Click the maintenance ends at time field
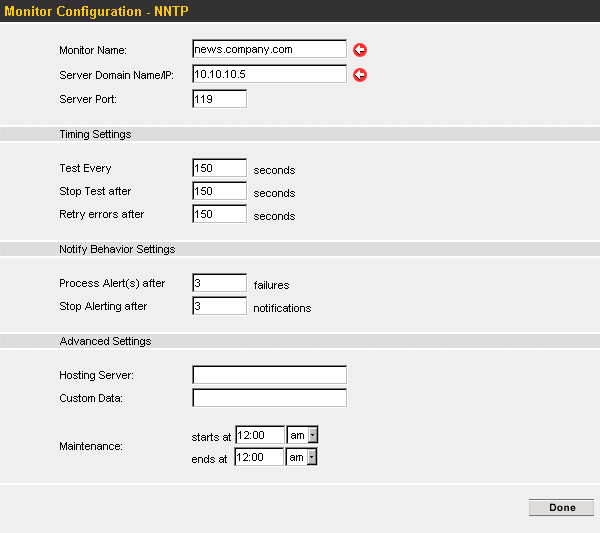The width and height of the screenshot is (600, 533). click(259, 457)
